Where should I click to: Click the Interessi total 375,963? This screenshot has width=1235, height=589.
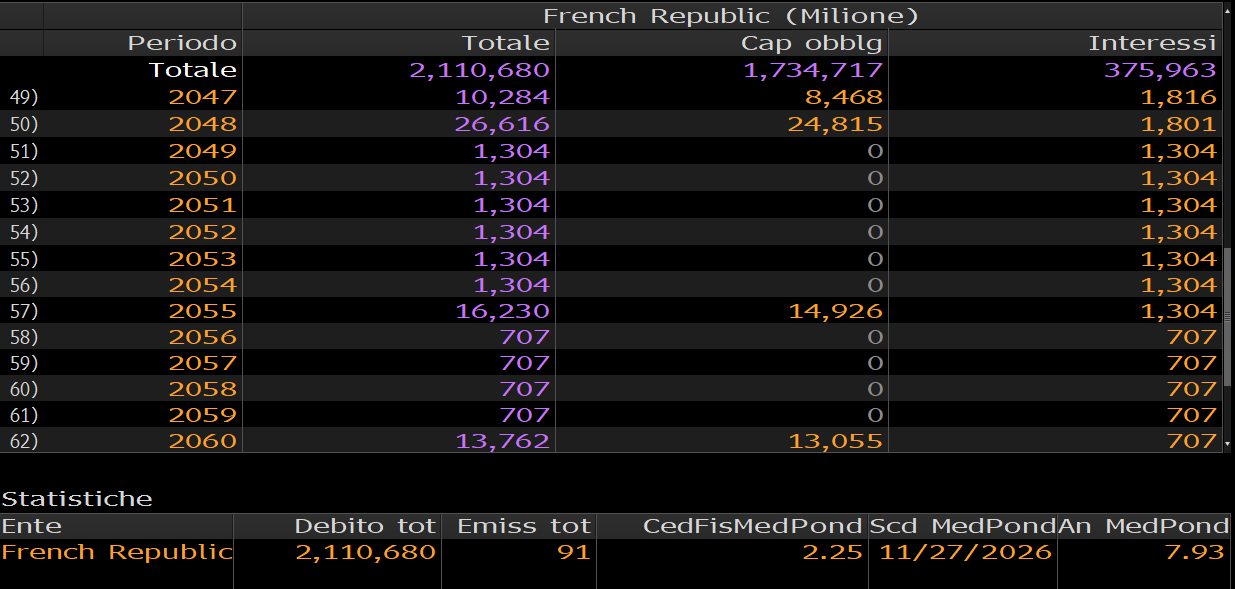coord(1160,70)
